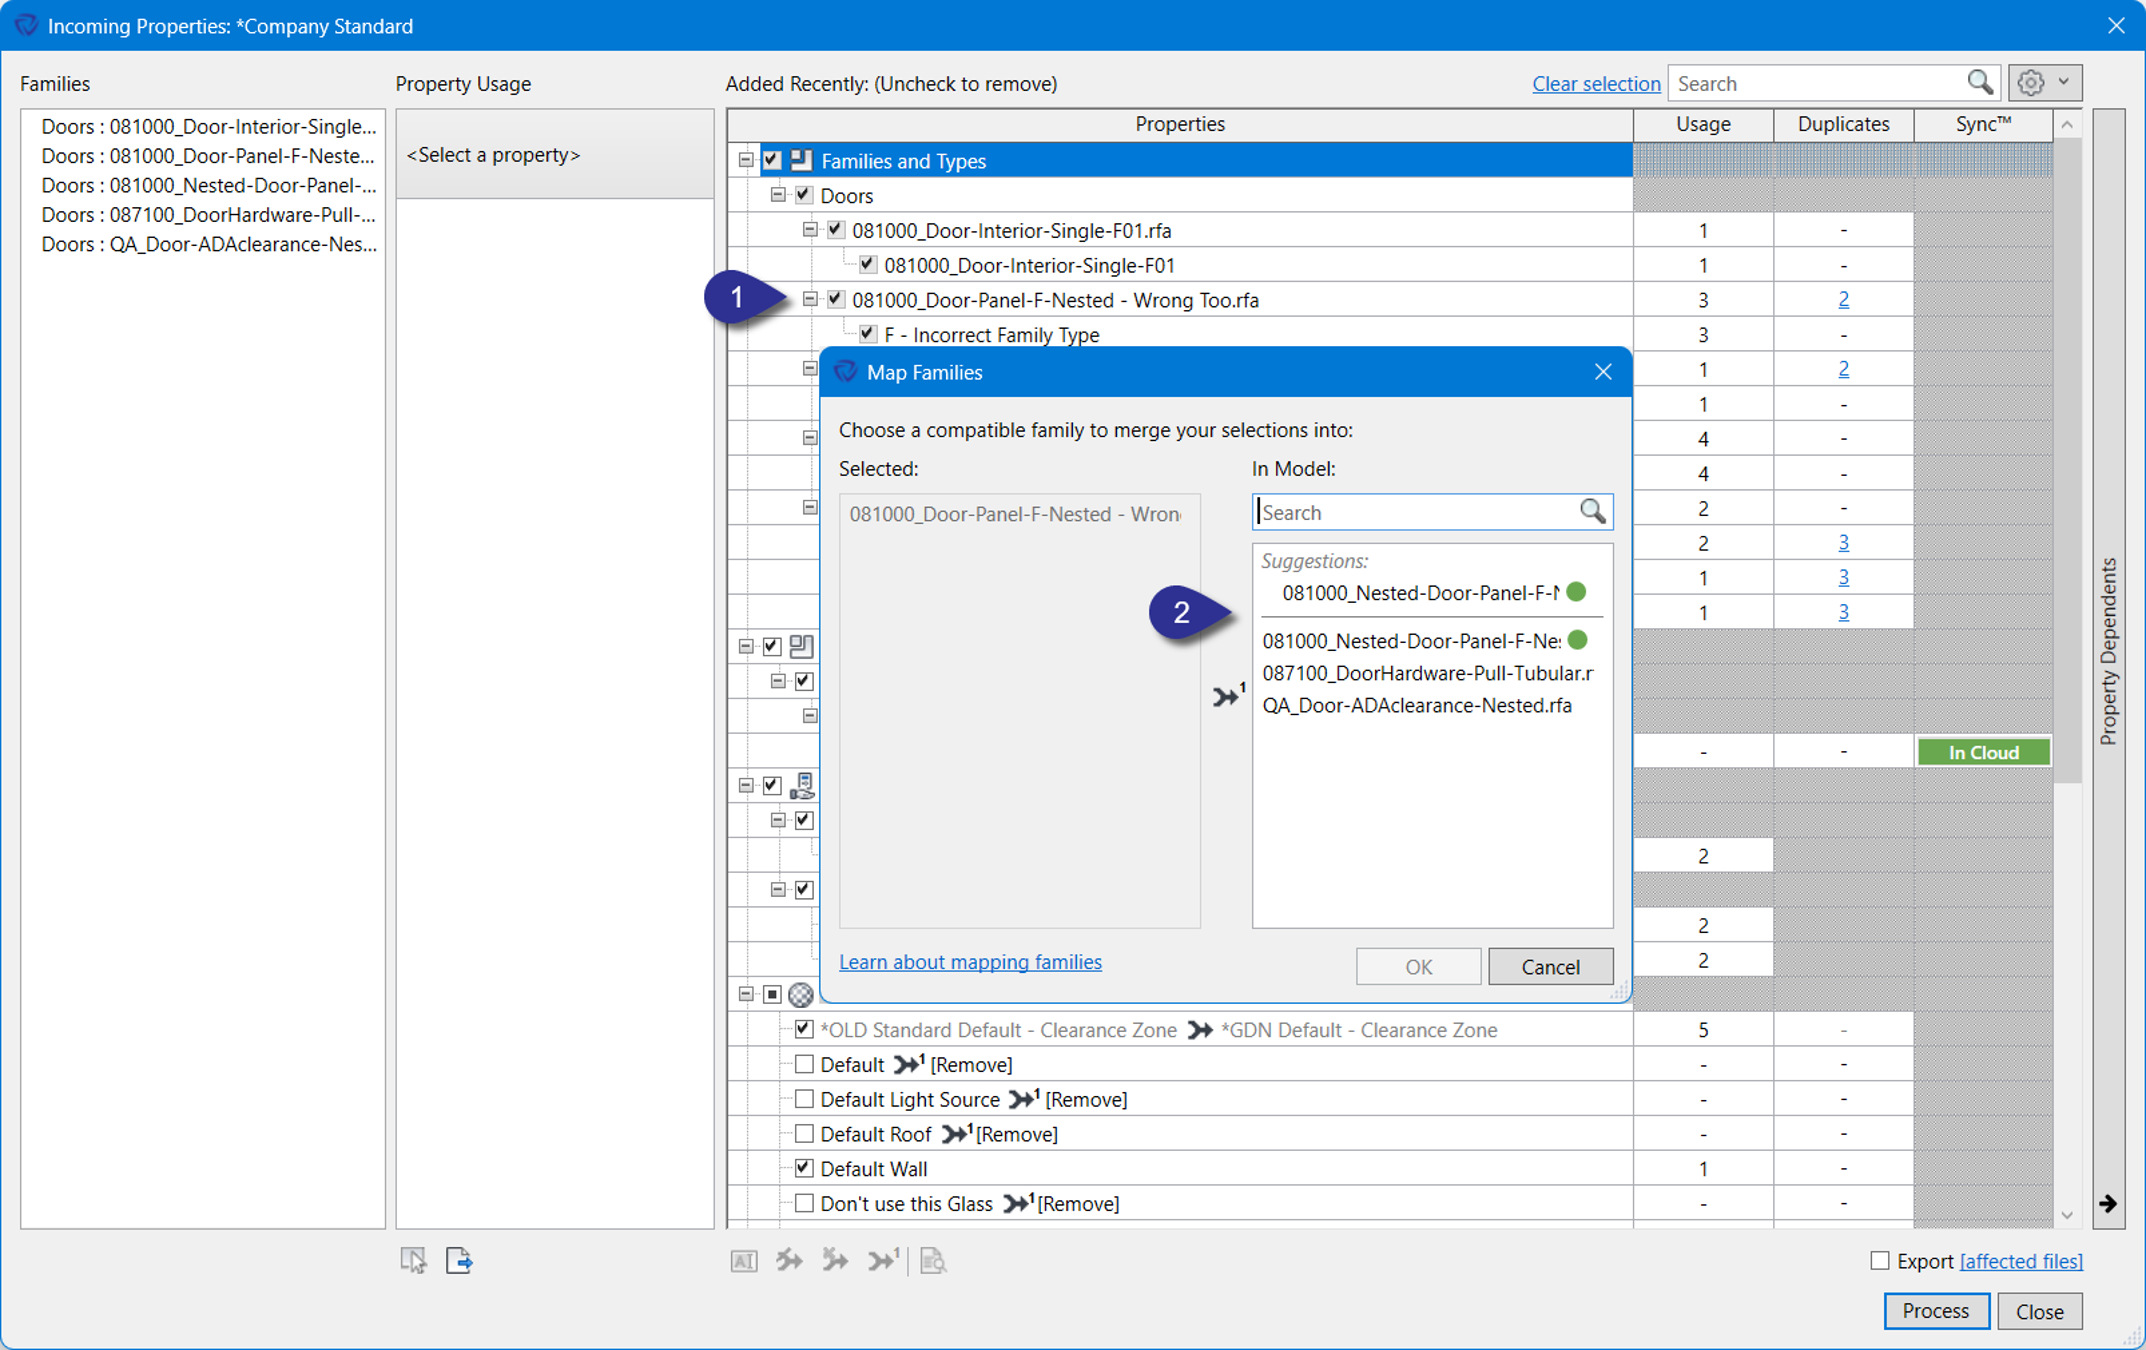The image size is (2146, 1350).
Task: Collapse the Families and Types node
Action: tap(746, 160)
